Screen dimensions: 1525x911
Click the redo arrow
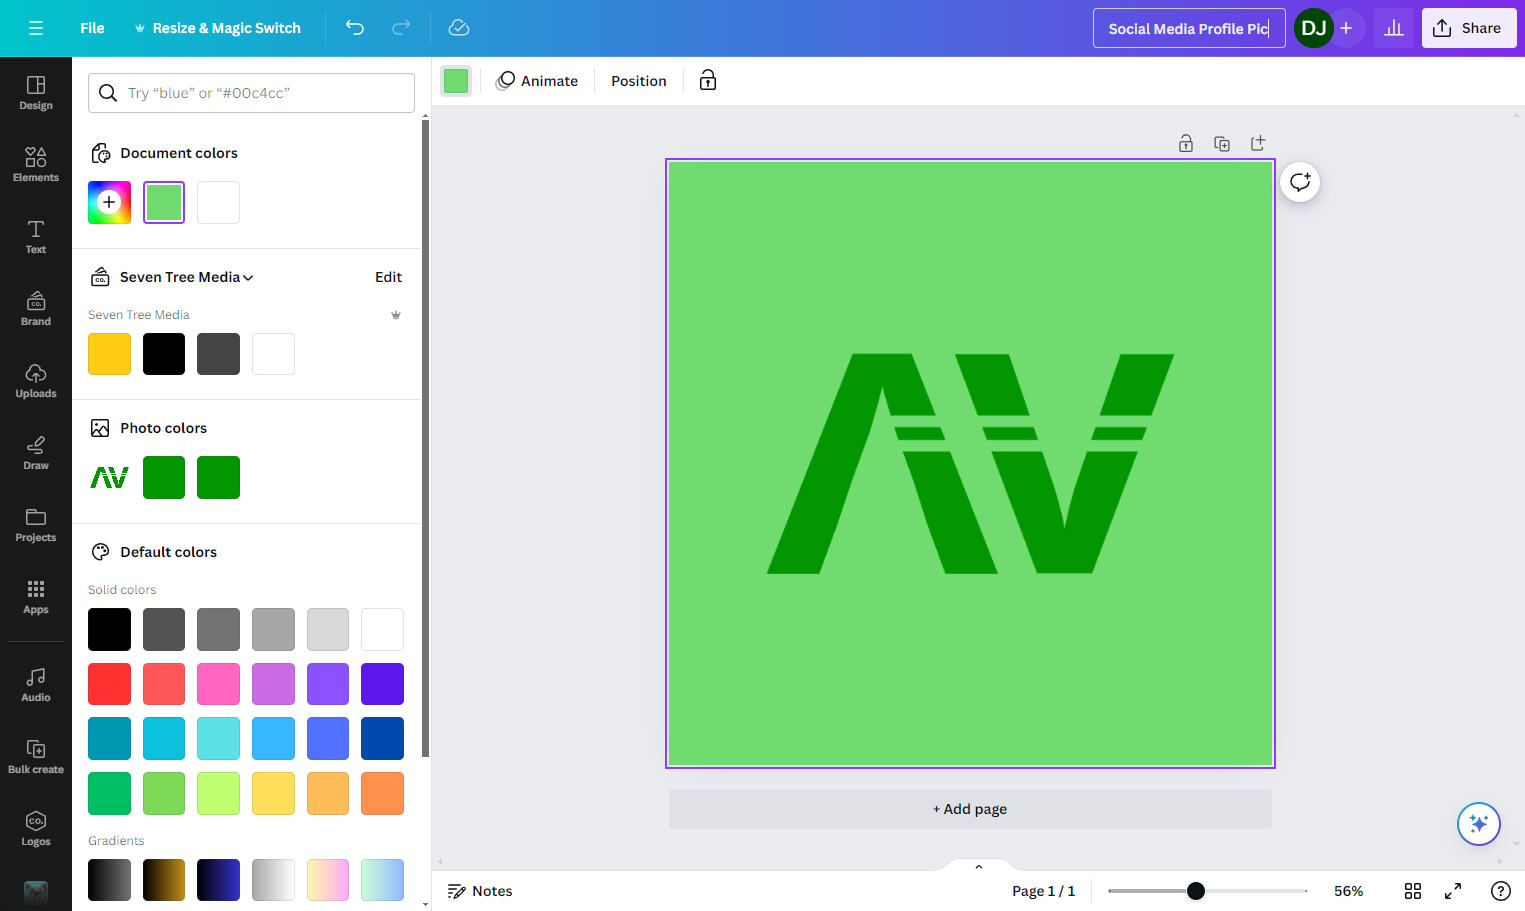[x=401, y=28]
